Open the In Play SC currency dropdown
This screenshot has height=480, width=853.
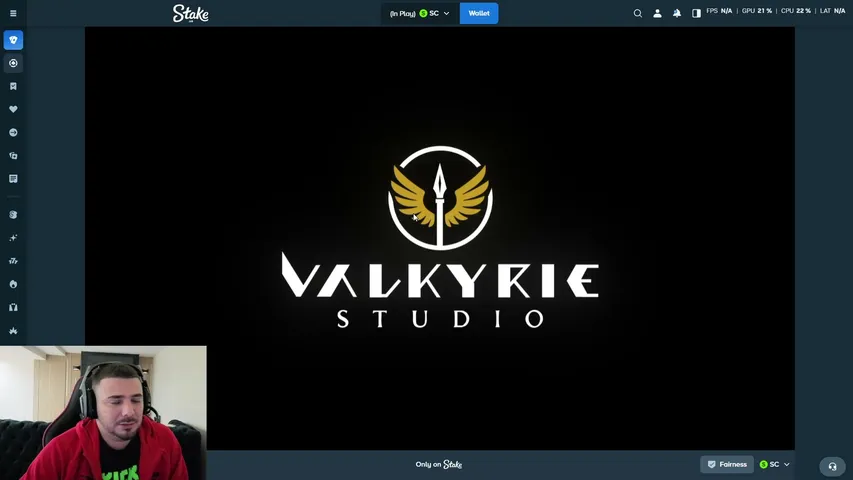coord(419,13)
